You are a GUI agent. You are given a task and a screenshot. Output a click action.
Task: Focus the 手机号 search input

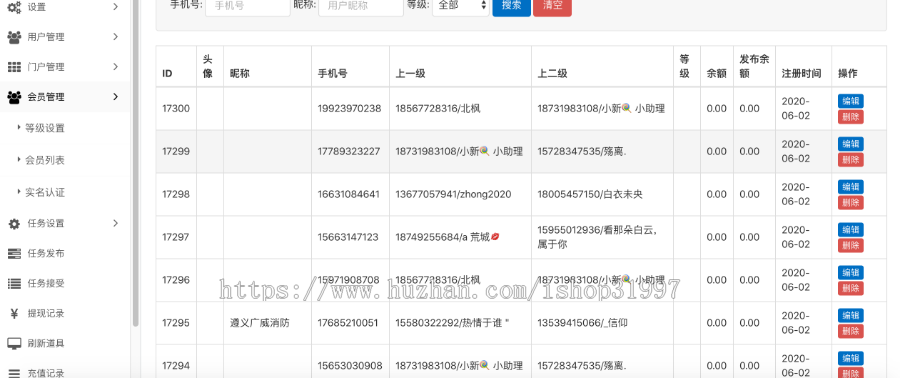(248, 6)
